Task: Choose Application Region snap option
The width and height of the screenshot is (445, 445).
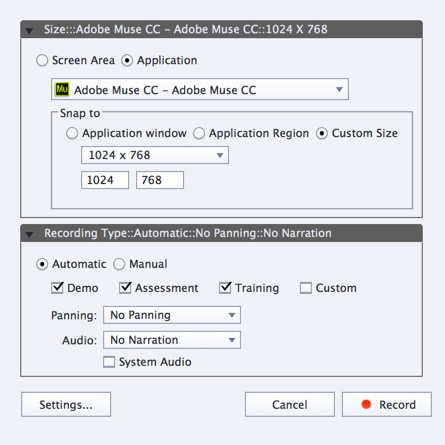Action: 199,133
